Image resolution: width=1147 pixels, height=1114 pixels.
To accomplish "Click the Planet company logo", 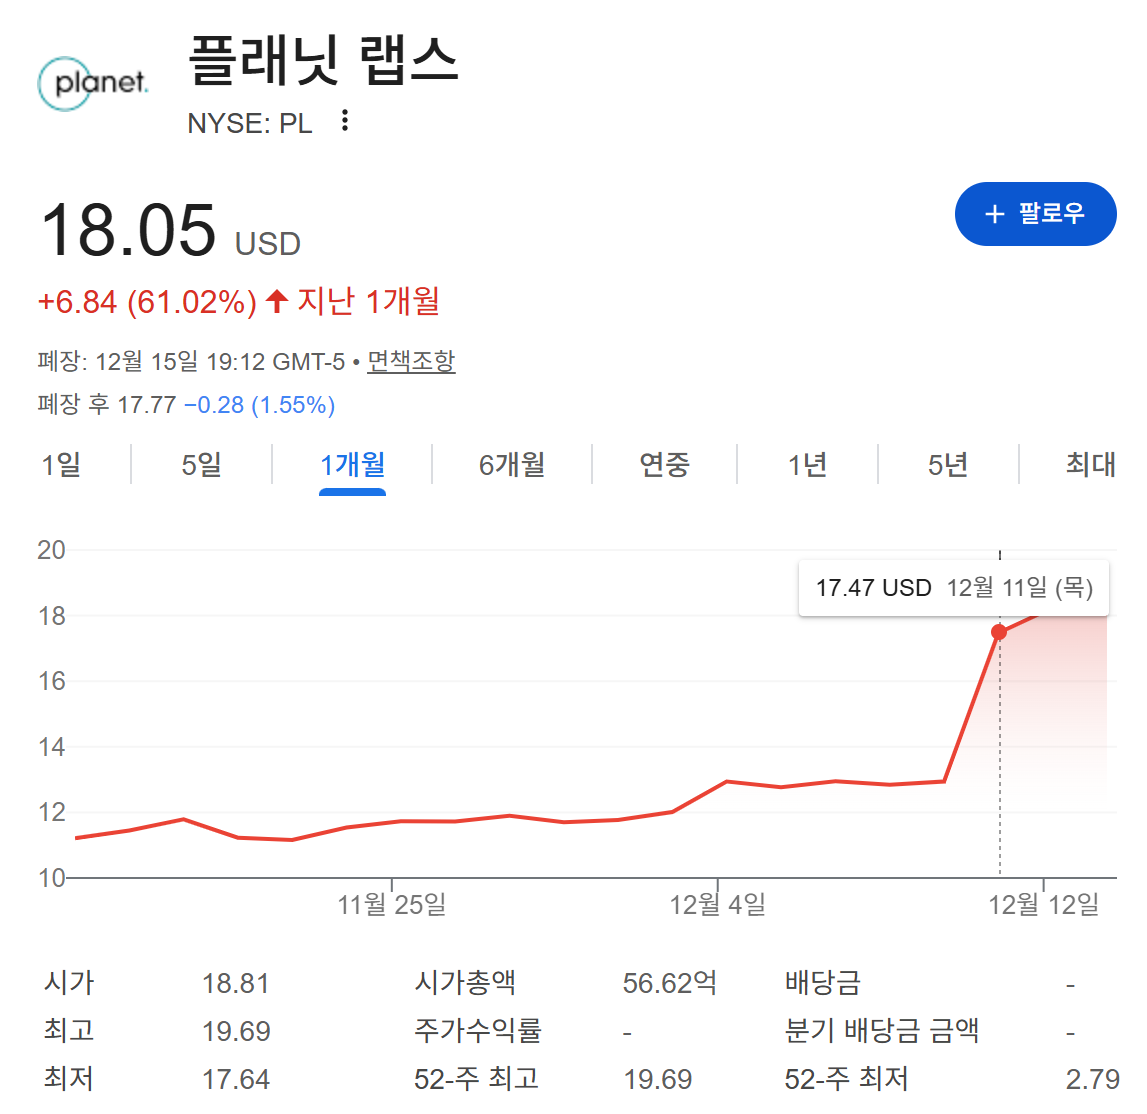I will (93, 83).
